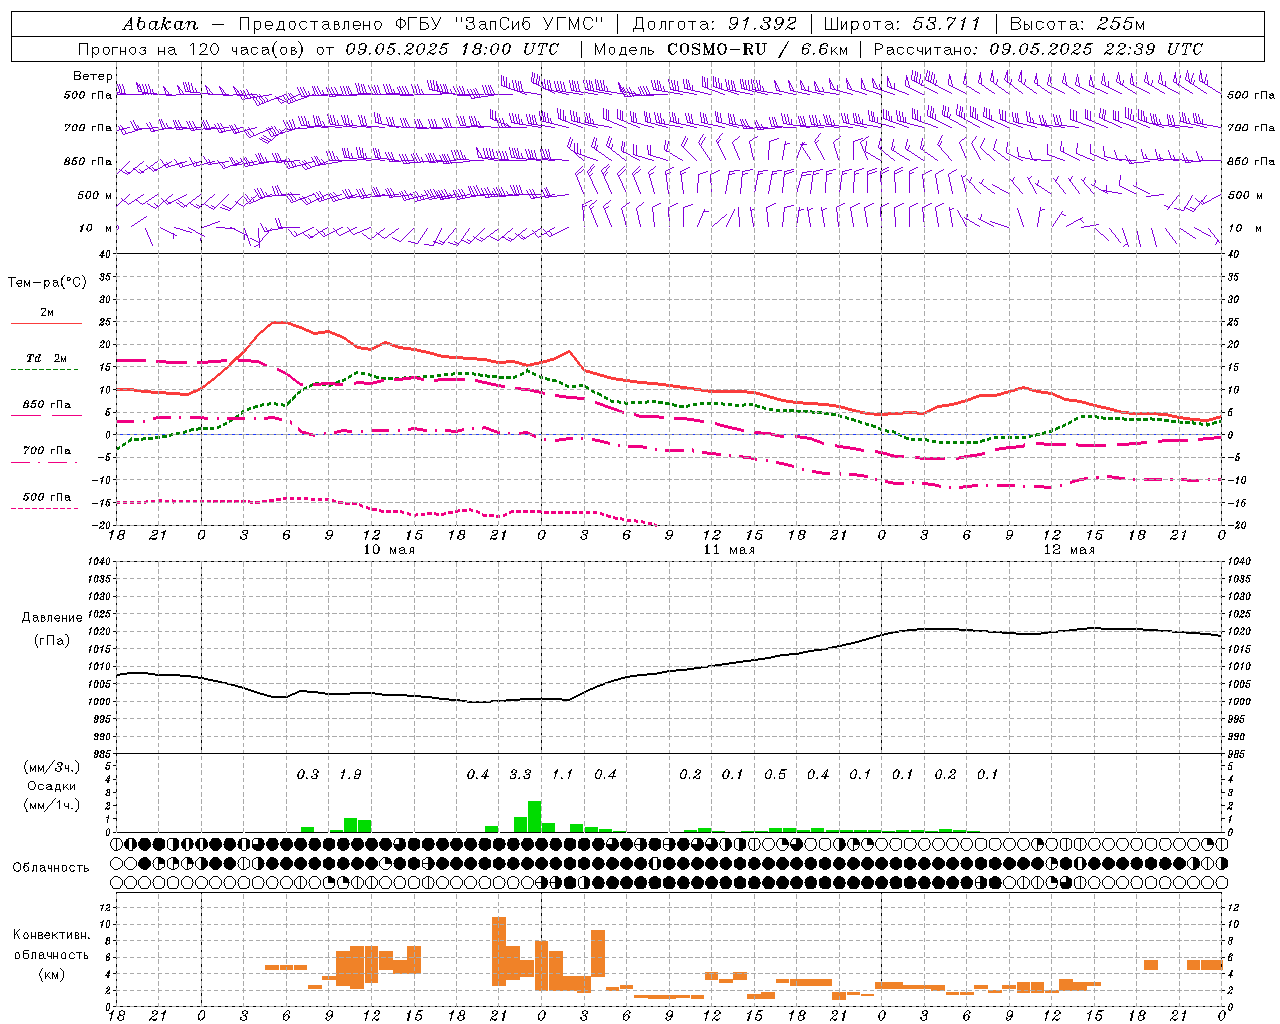The width and height of the screenshot is (1280, 1024).
Task: Select the 12 мая date label
Action: tap(1069, 550)
